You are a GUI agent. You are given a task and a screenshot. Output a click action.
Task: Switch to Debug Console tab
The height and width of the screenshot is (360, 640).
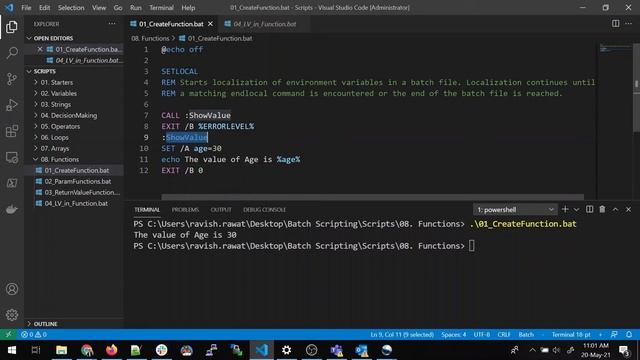264,209
